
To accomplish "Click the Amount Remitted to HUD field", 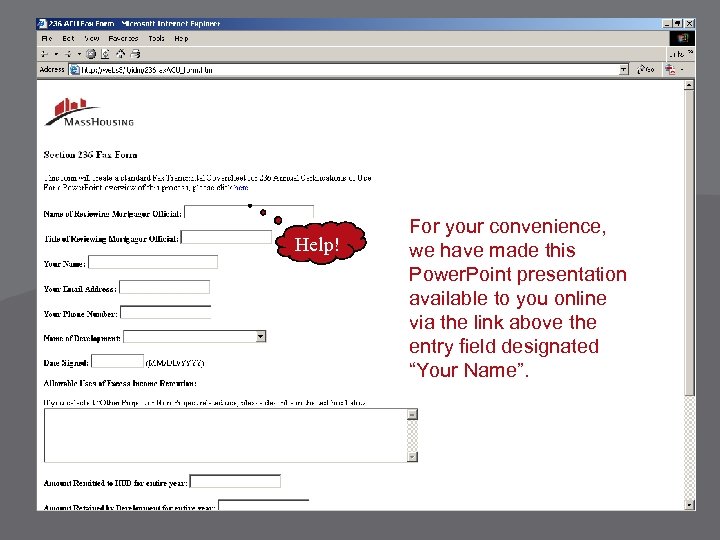I will coord(235,481).
